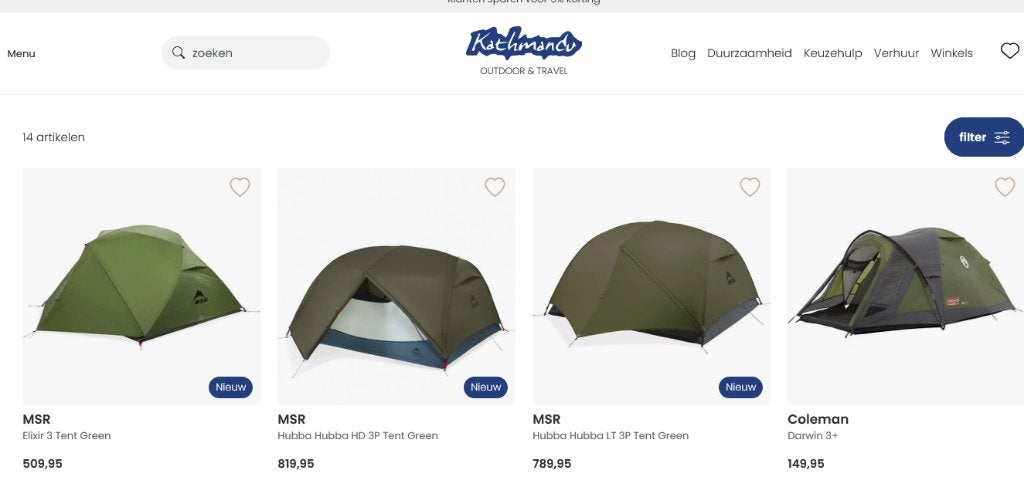Click the Kathmandu logo

(524, 51)
